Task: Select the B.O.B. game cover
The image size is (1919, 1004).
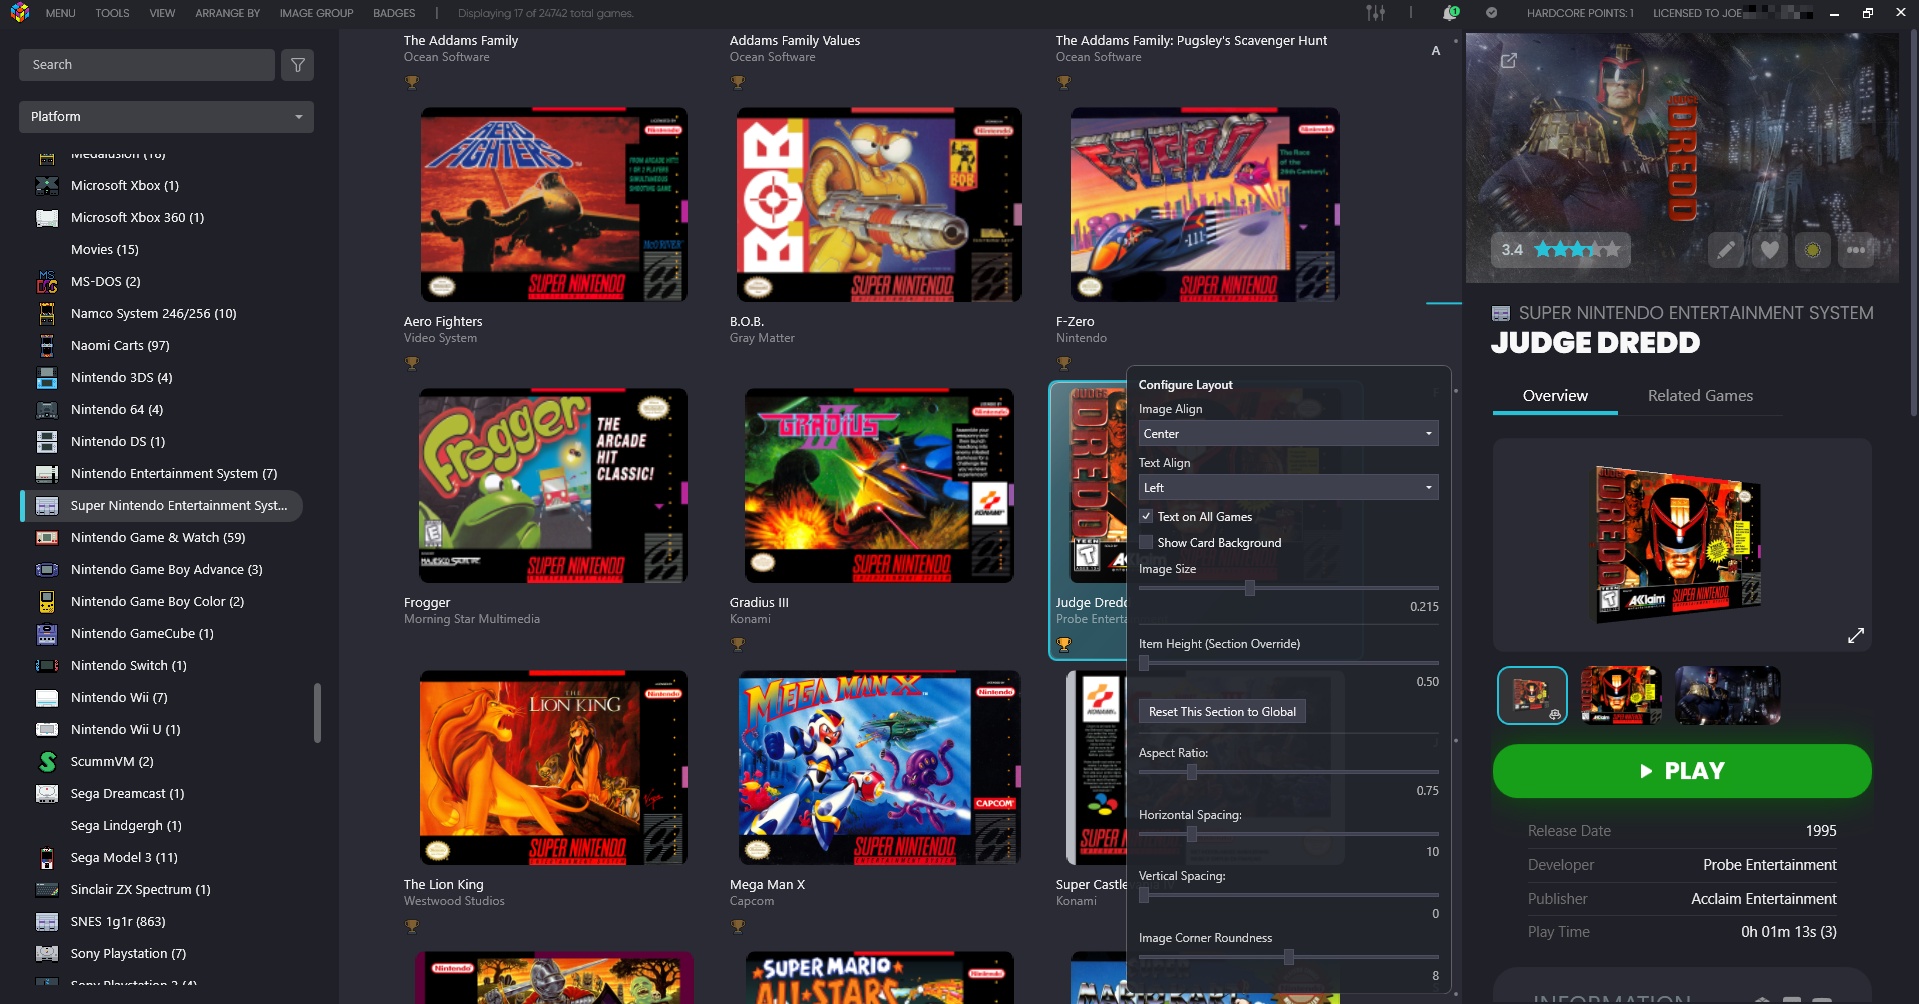Action: click(879, 205)
